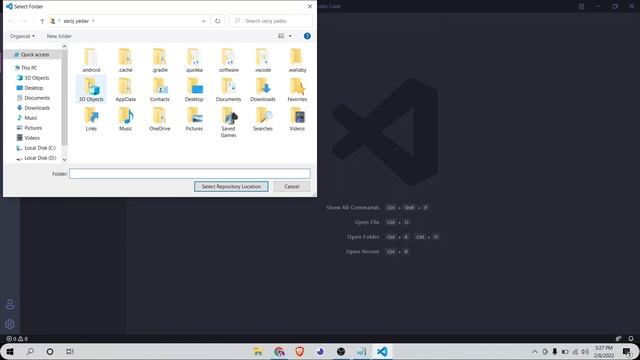Select the Downloads folder icon in file grid
This screenshot has width=640, height=360.
point(263,89)
